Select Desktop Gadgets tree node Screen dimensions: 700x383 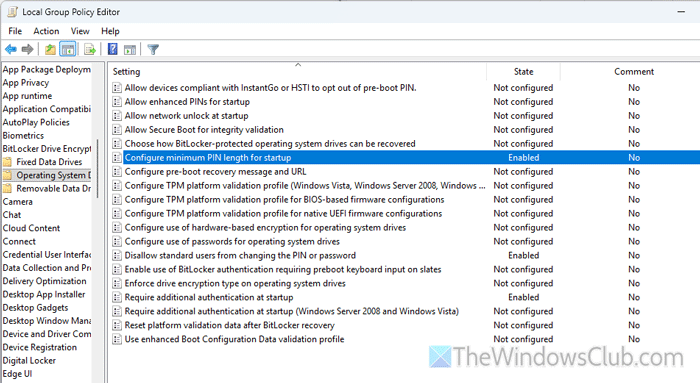click(35, 308)
